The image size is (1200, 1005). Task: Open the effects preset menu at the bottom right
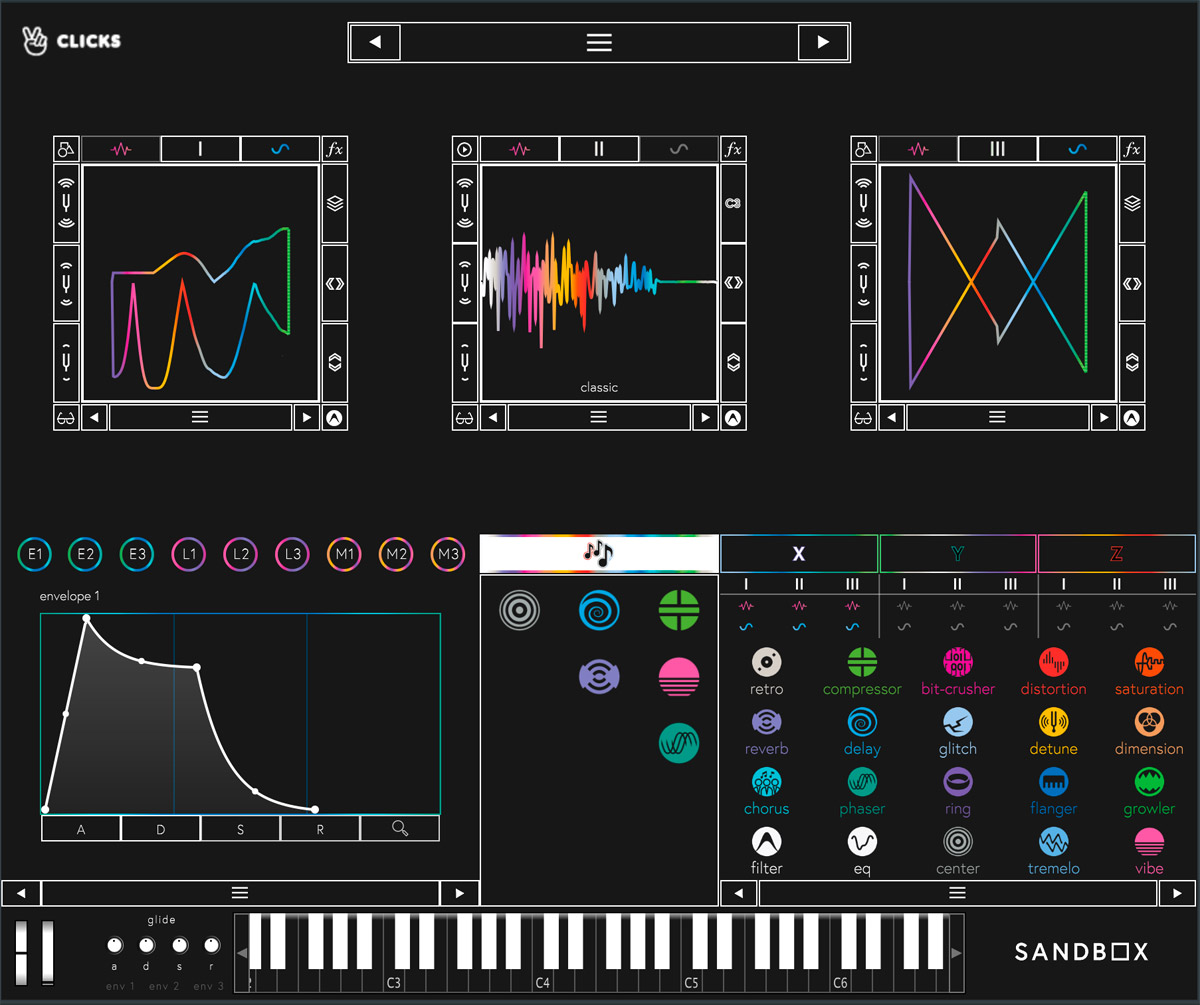coord(957,893)
